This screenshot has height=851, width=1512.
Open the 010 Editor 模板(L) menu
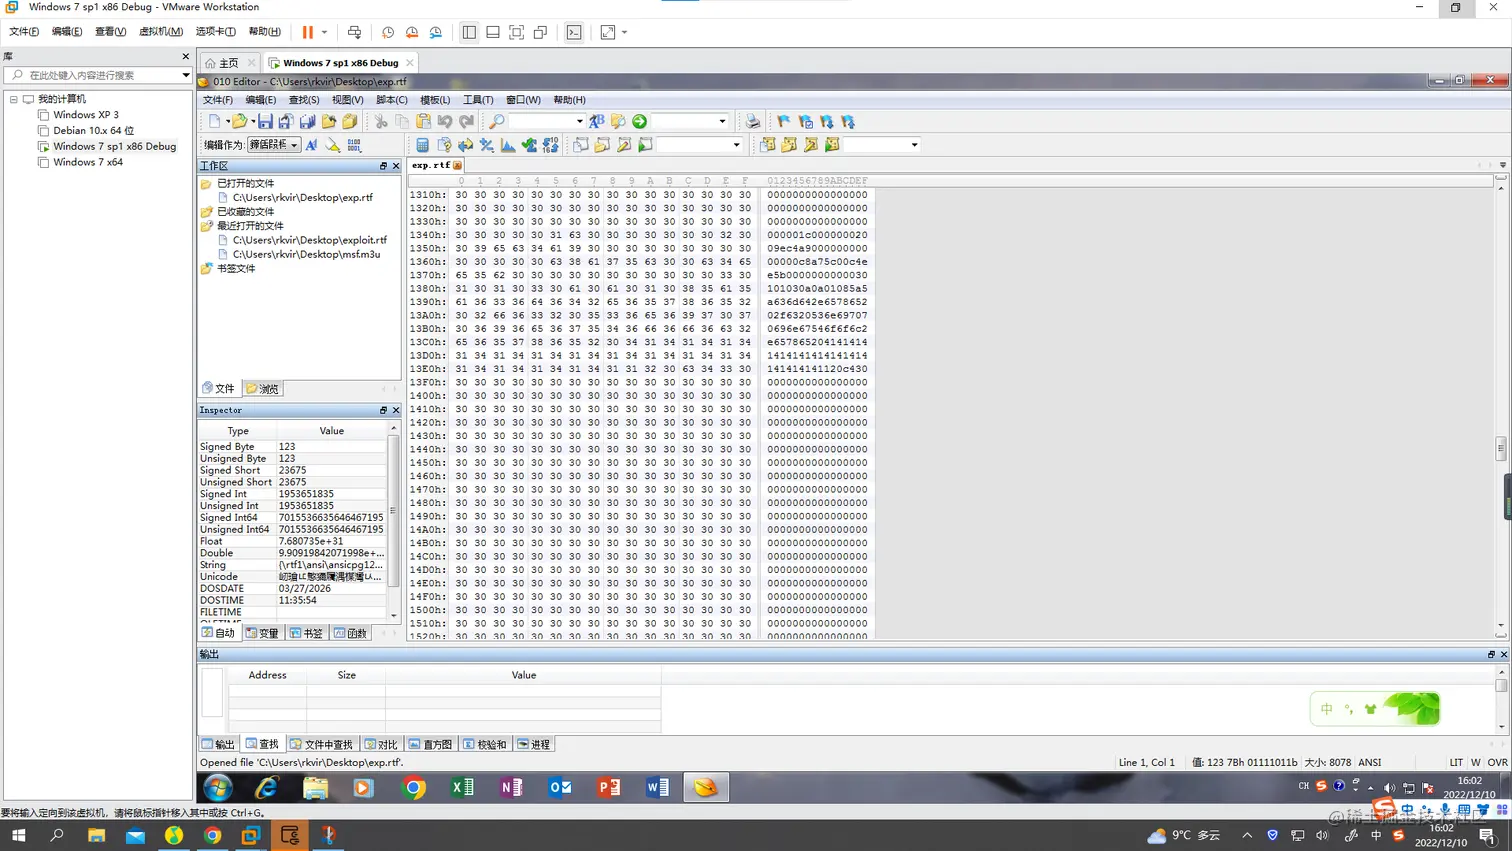[x=435, y=100]
